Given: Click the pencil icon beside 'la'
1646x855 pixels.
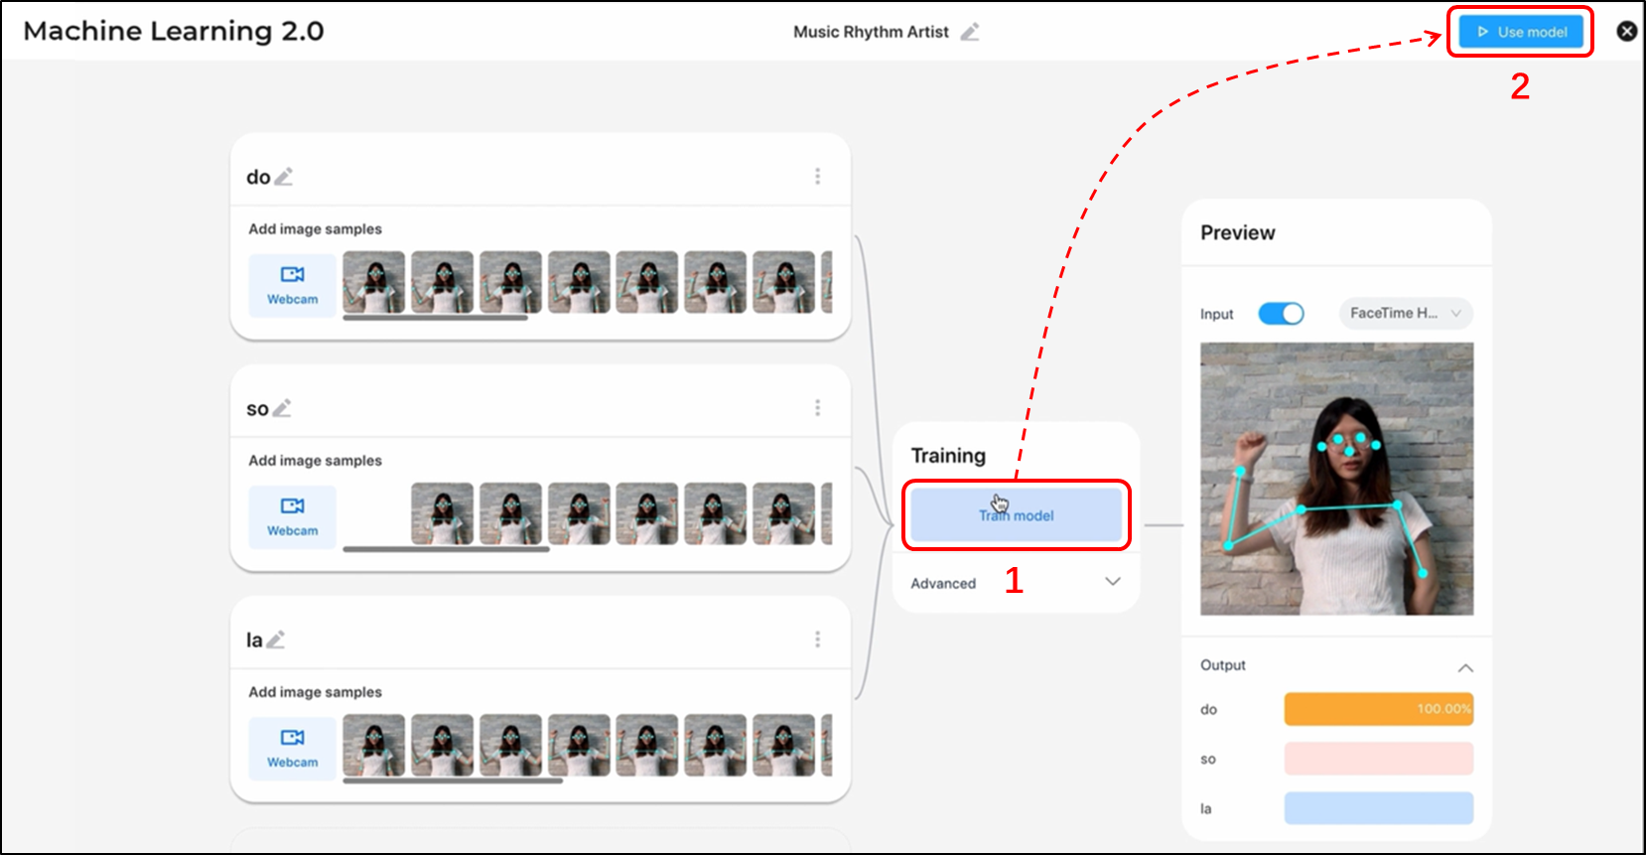Looking at the screenshot, I should coord(276,640).
